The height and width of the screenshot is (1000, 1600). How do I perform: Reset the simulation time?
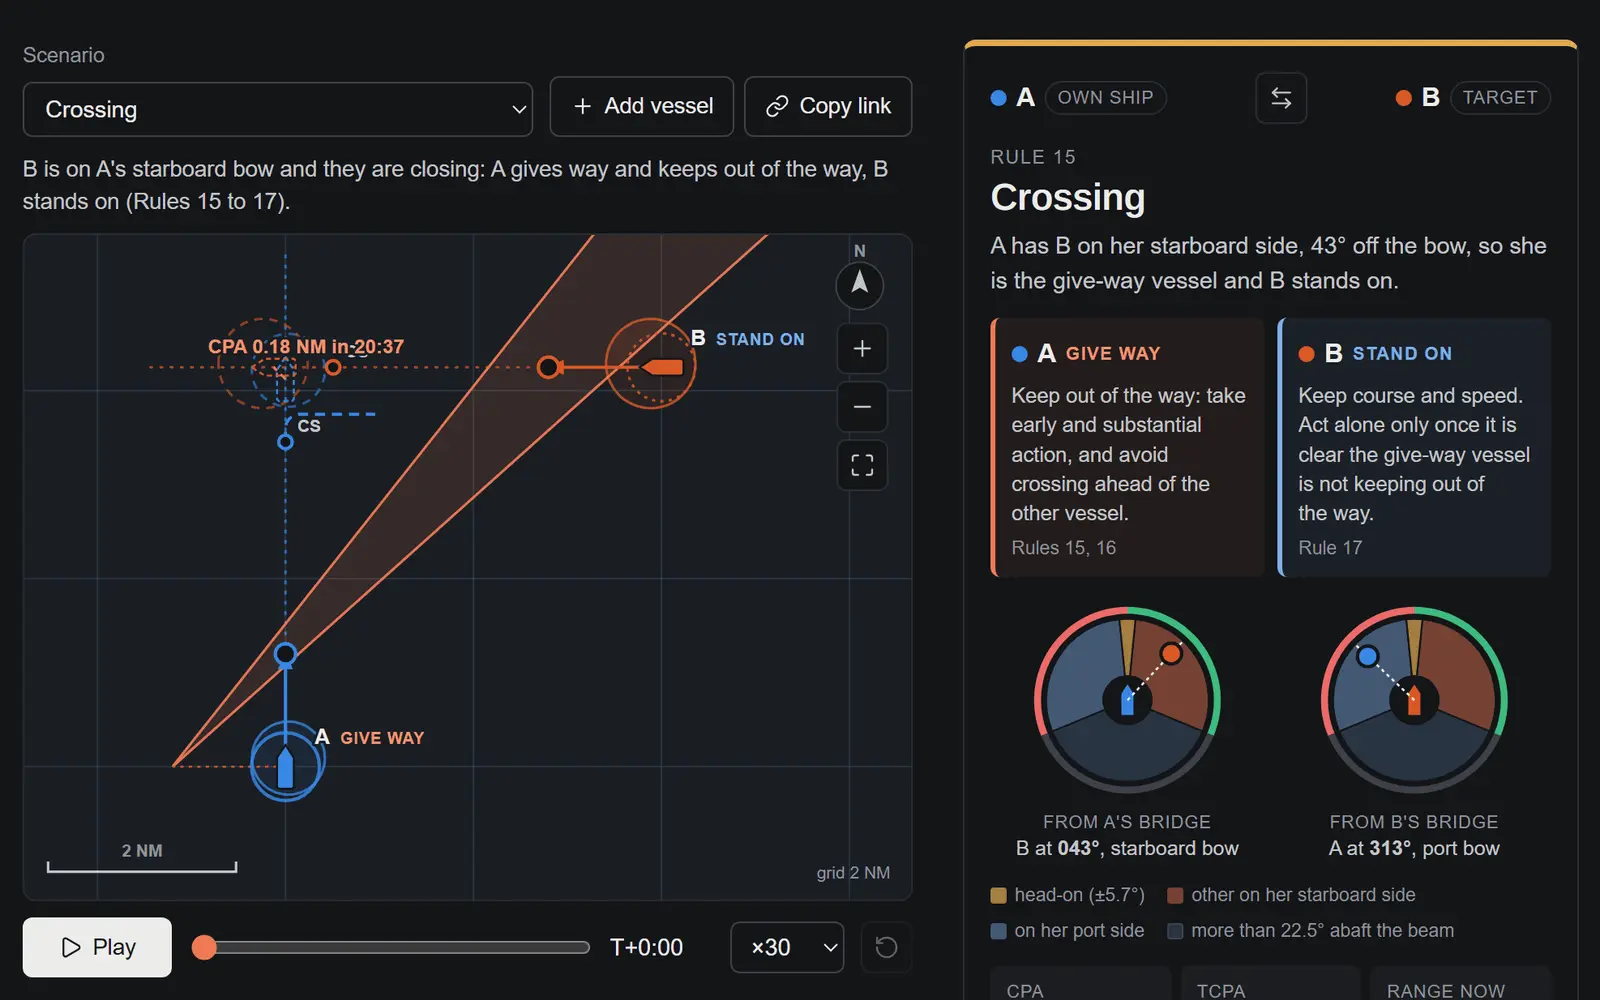click(x=886, y=947)
